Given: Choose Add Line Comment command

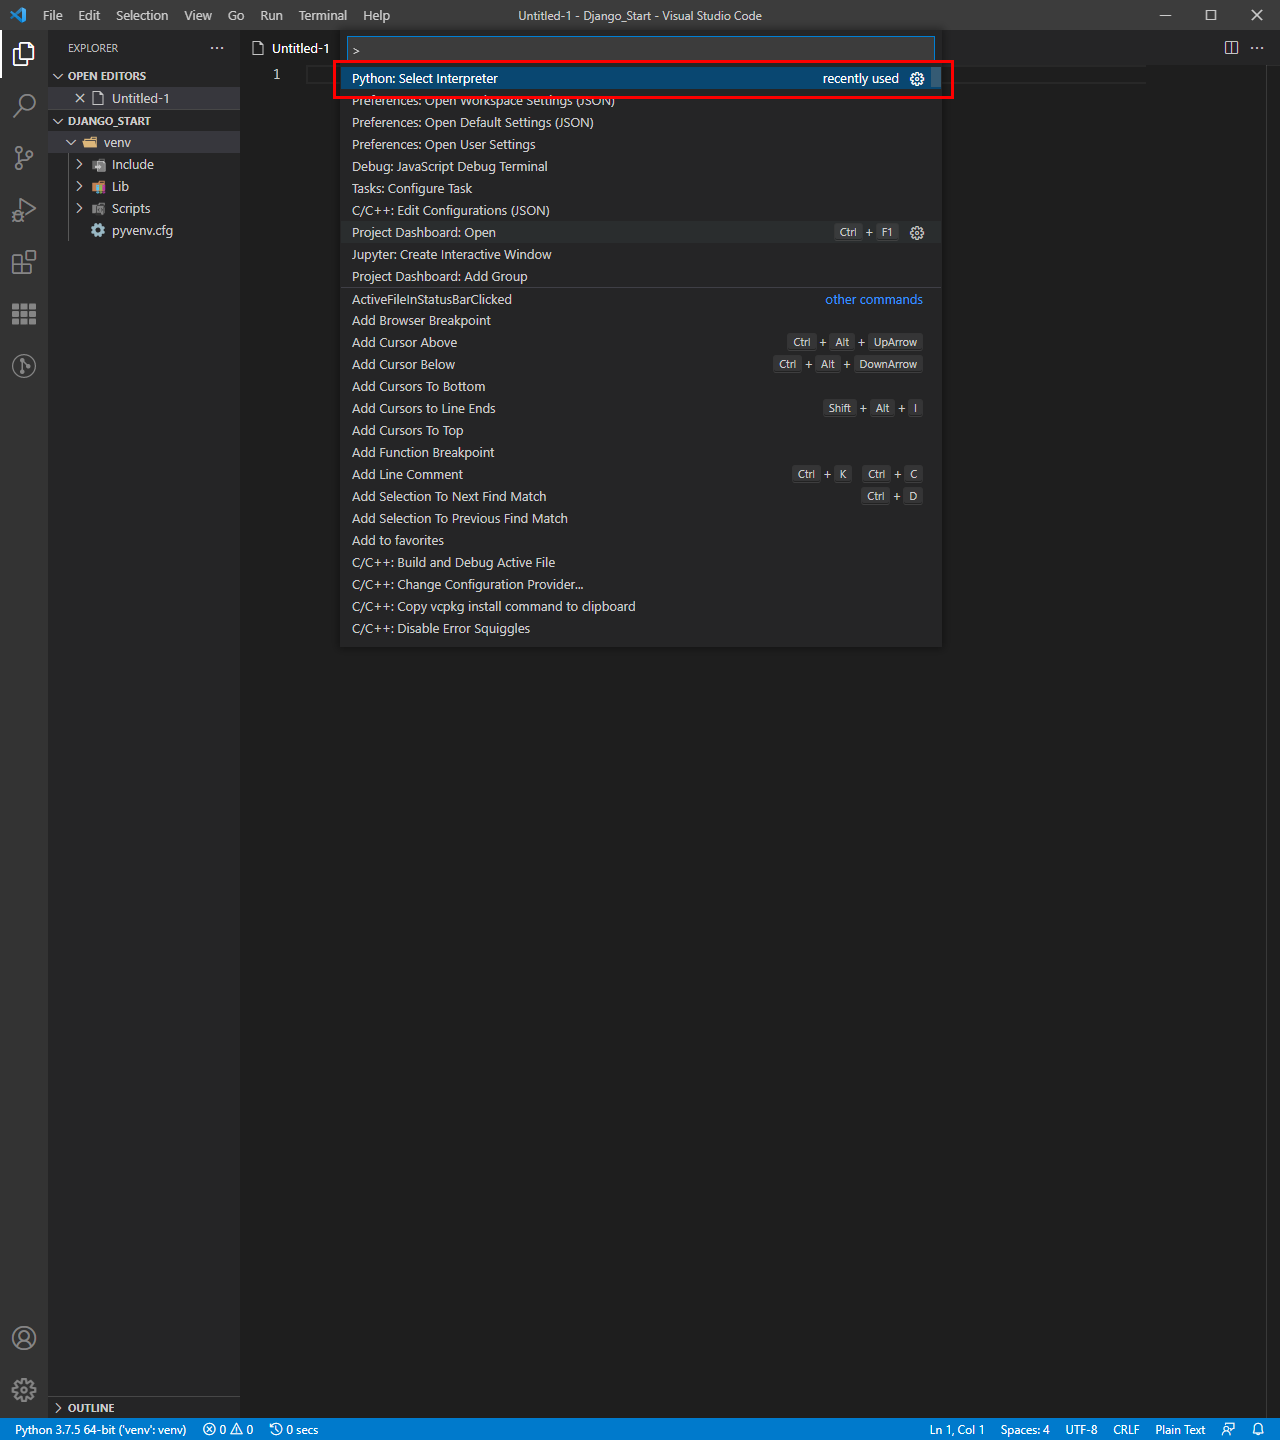Looking at the screenshot, I should tap(641, 475).
